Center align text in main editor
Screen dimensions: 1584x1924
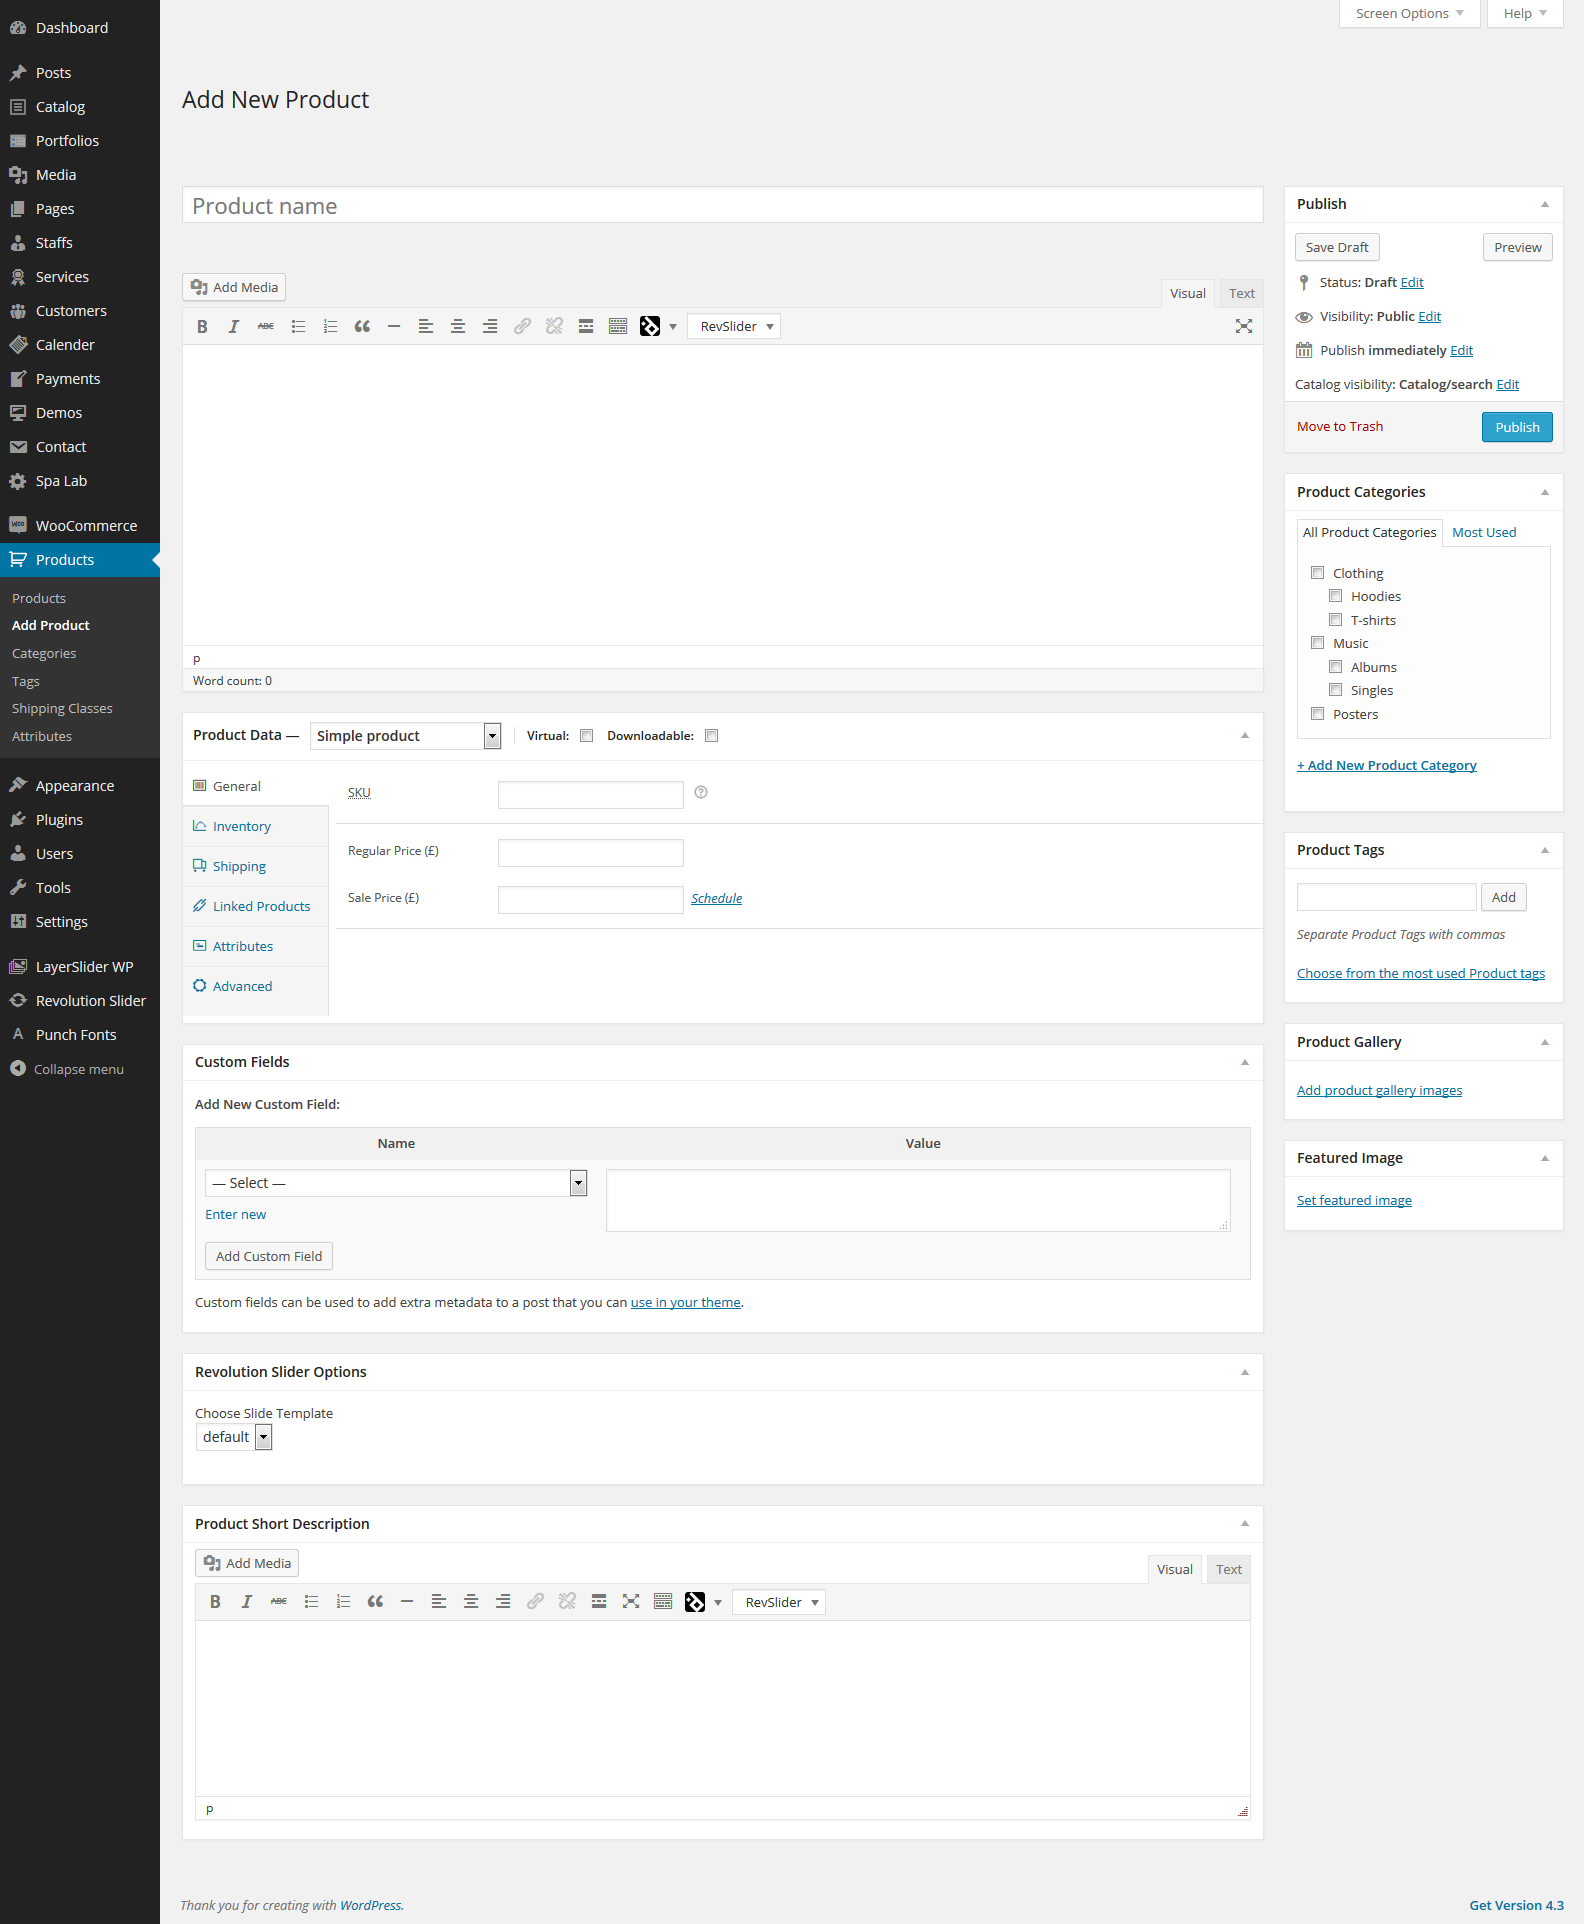458,327
